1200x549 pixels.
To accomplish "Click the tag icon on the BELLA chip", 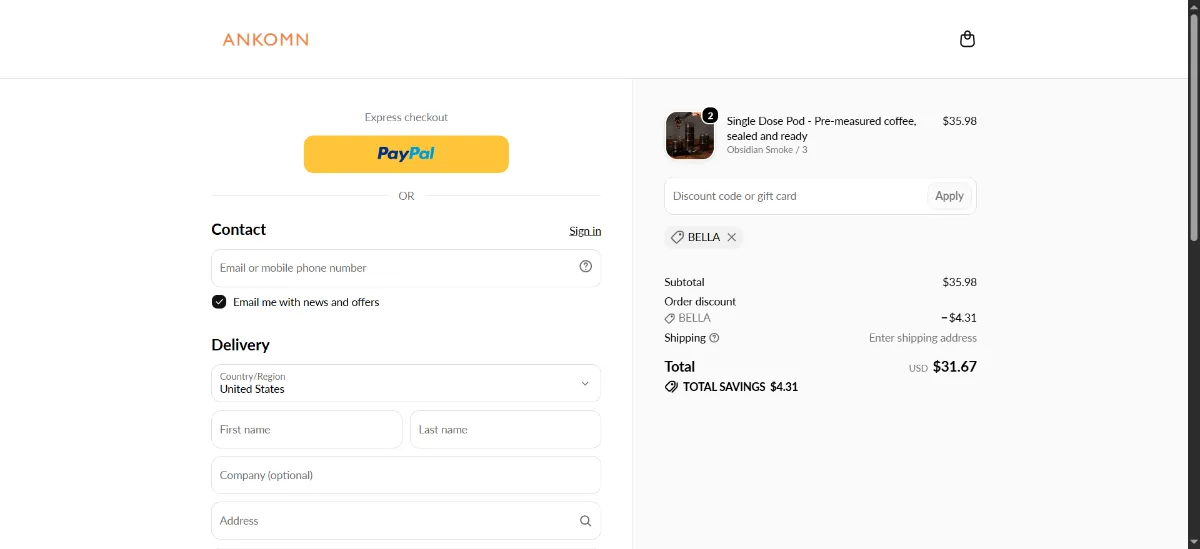I will tap(677, 237).
